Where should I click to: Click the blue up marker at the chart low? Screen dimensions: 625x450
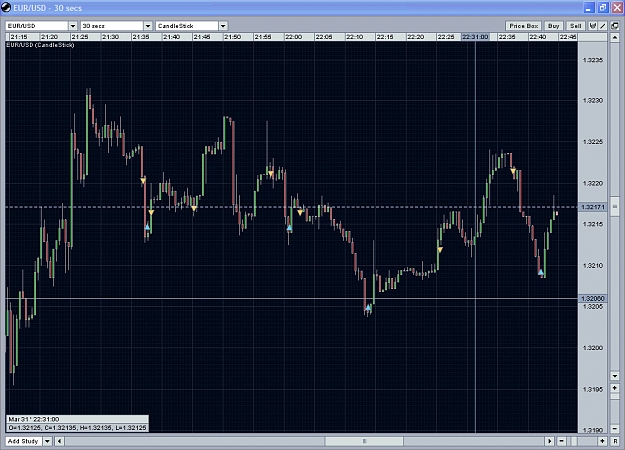coord(368,308)
